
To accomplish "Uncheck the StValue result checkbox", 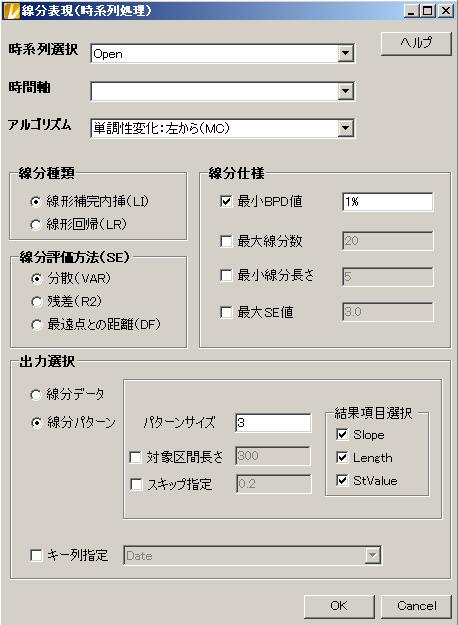I will tap(342, 480).
